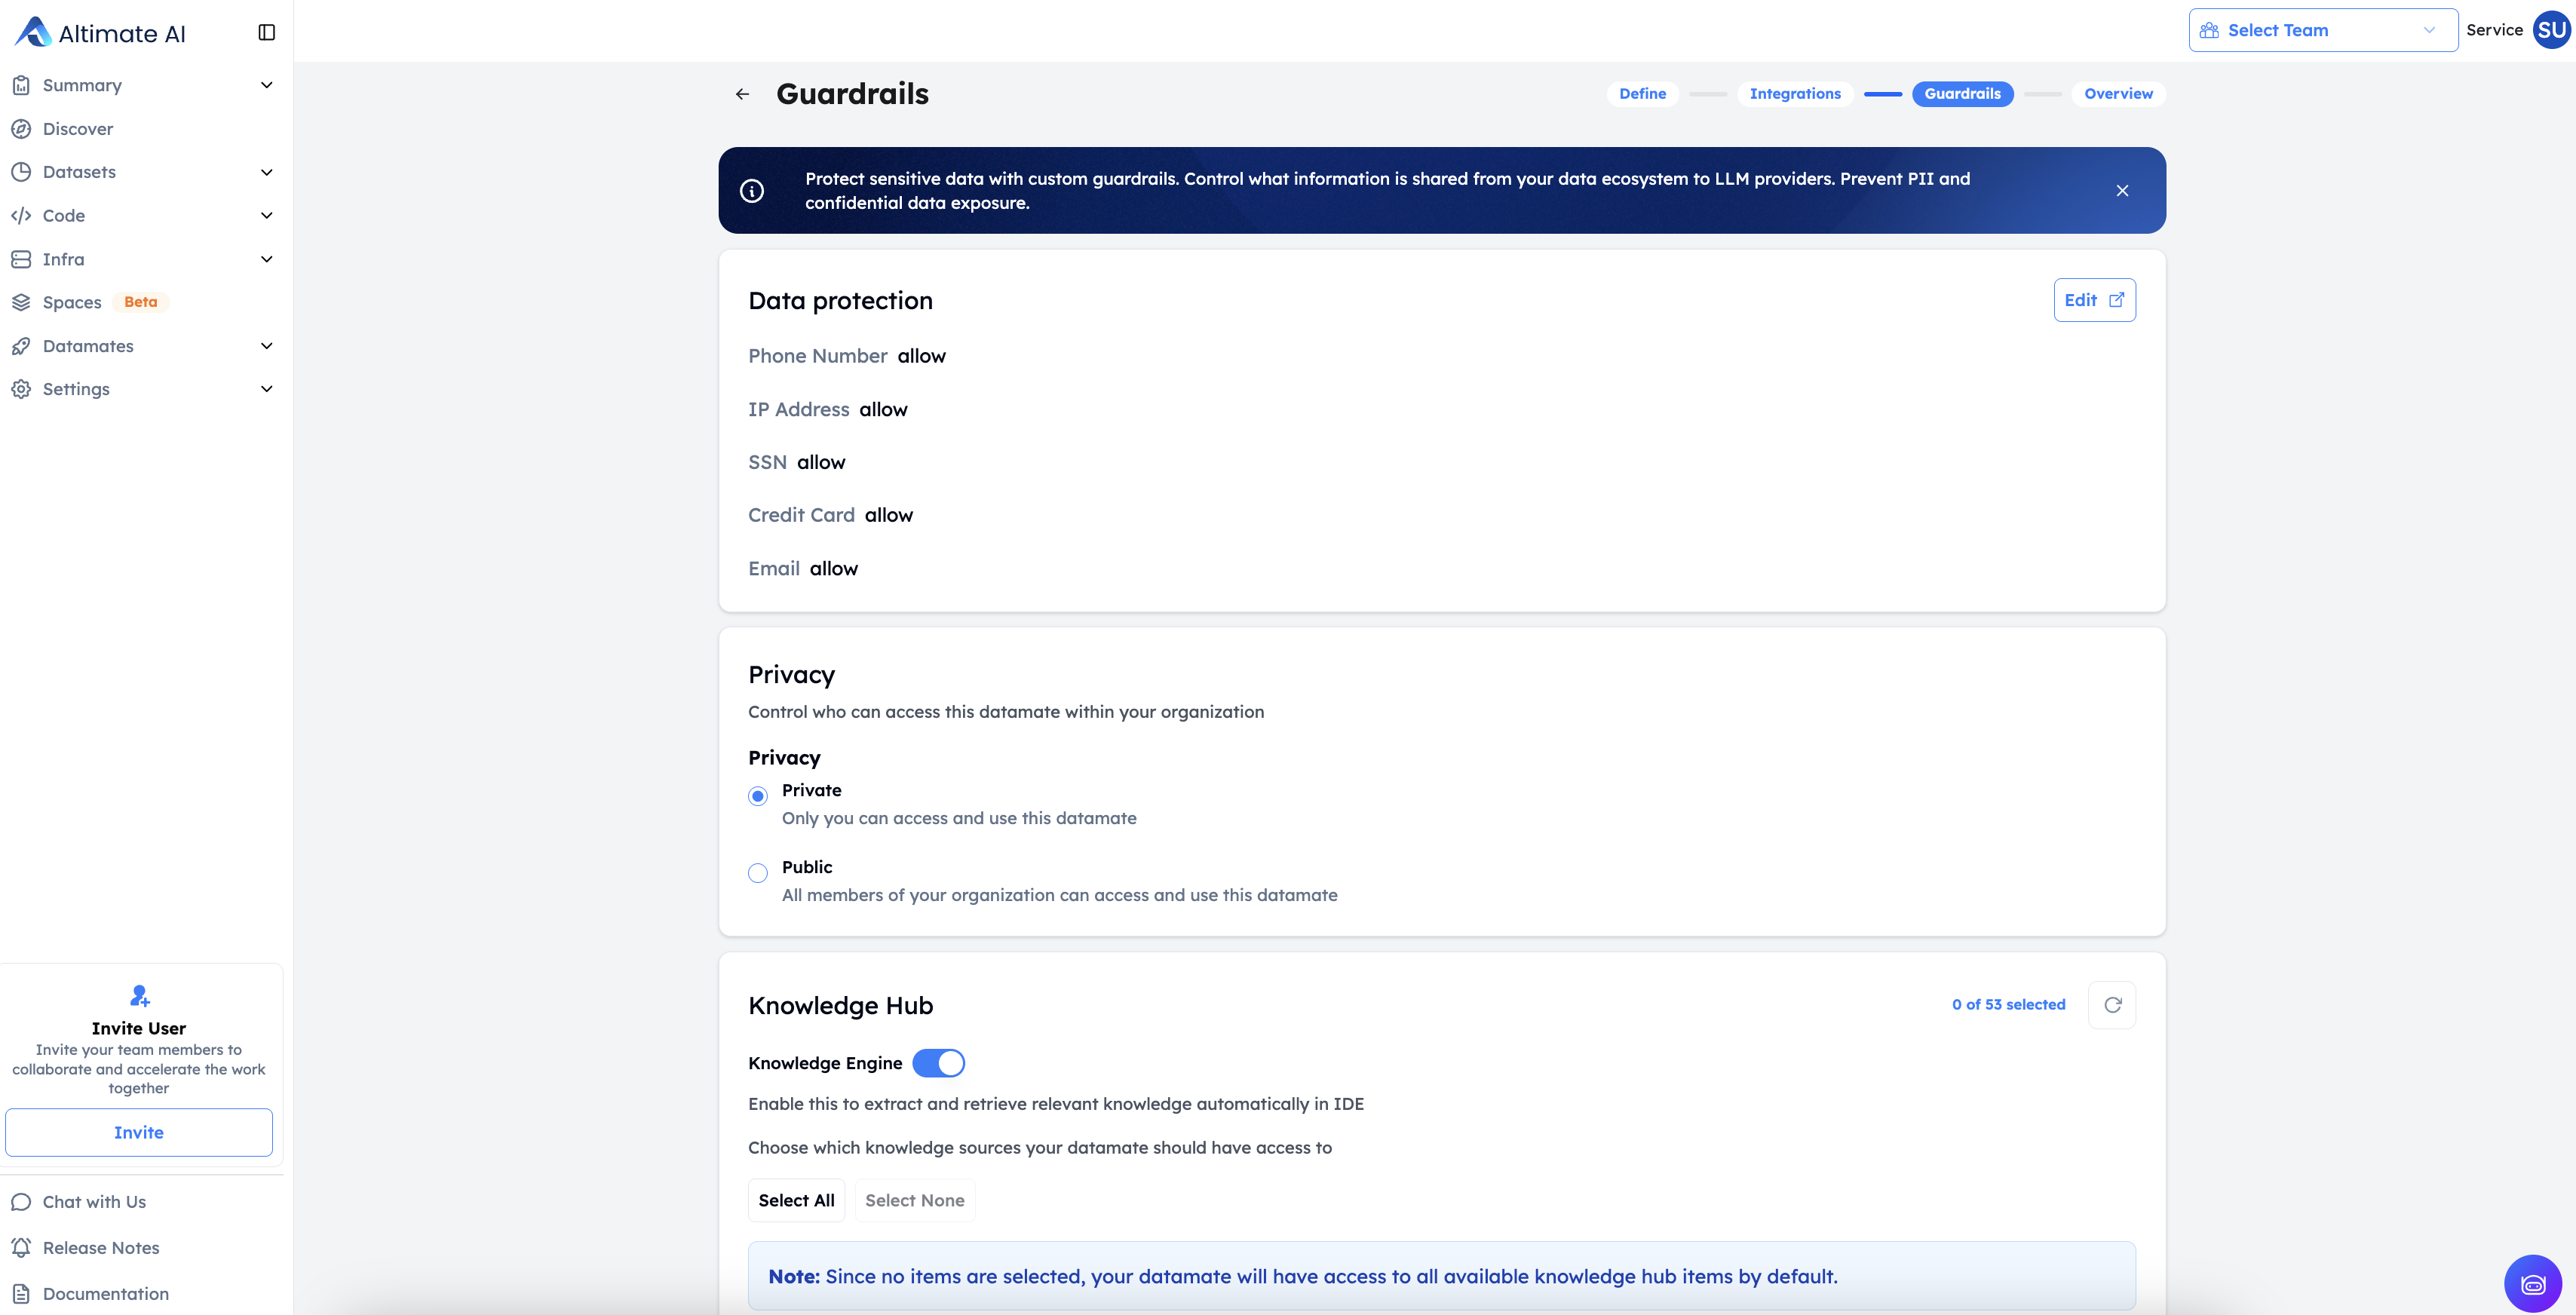This screenshot has height=1315, width=2576.
Task: Go to the Define step
Action: point(1642,94)
